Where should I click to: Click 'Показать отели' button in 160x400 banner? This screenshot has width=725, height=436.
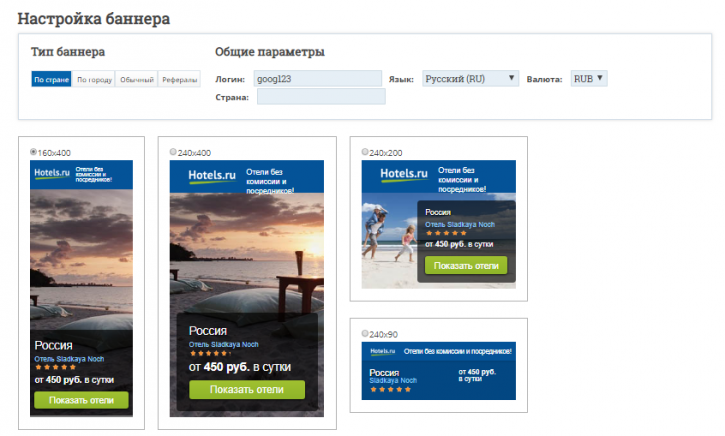point(81,400)
